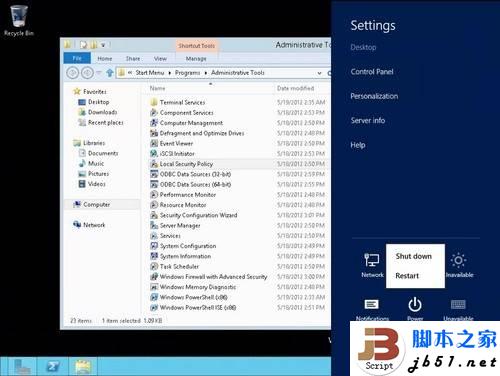
Task: Sort by Date modified column header
Action: (295, 88)
